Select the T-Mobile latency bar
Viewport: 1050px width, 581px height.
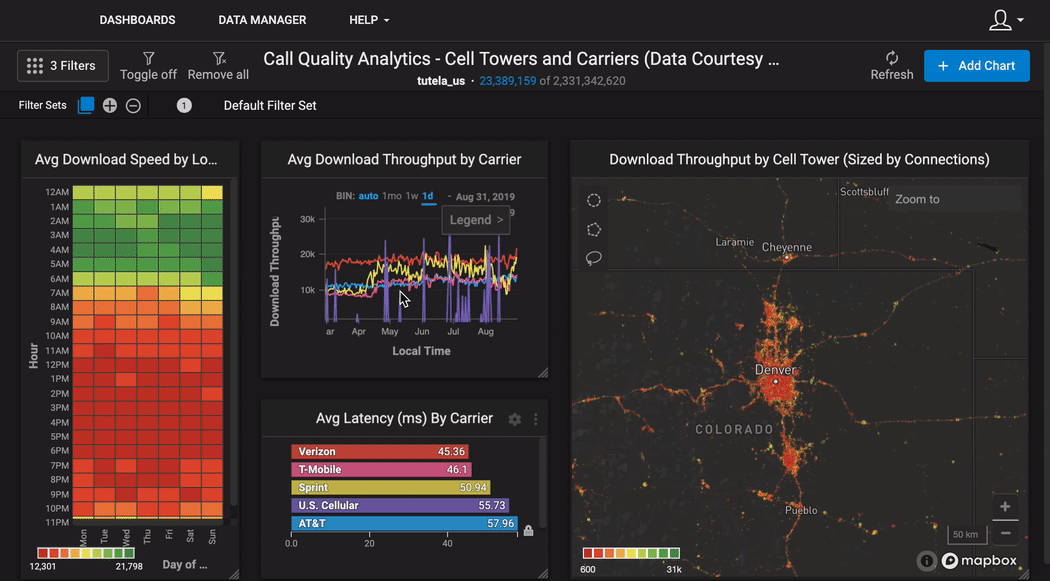(x=381, y=470)
